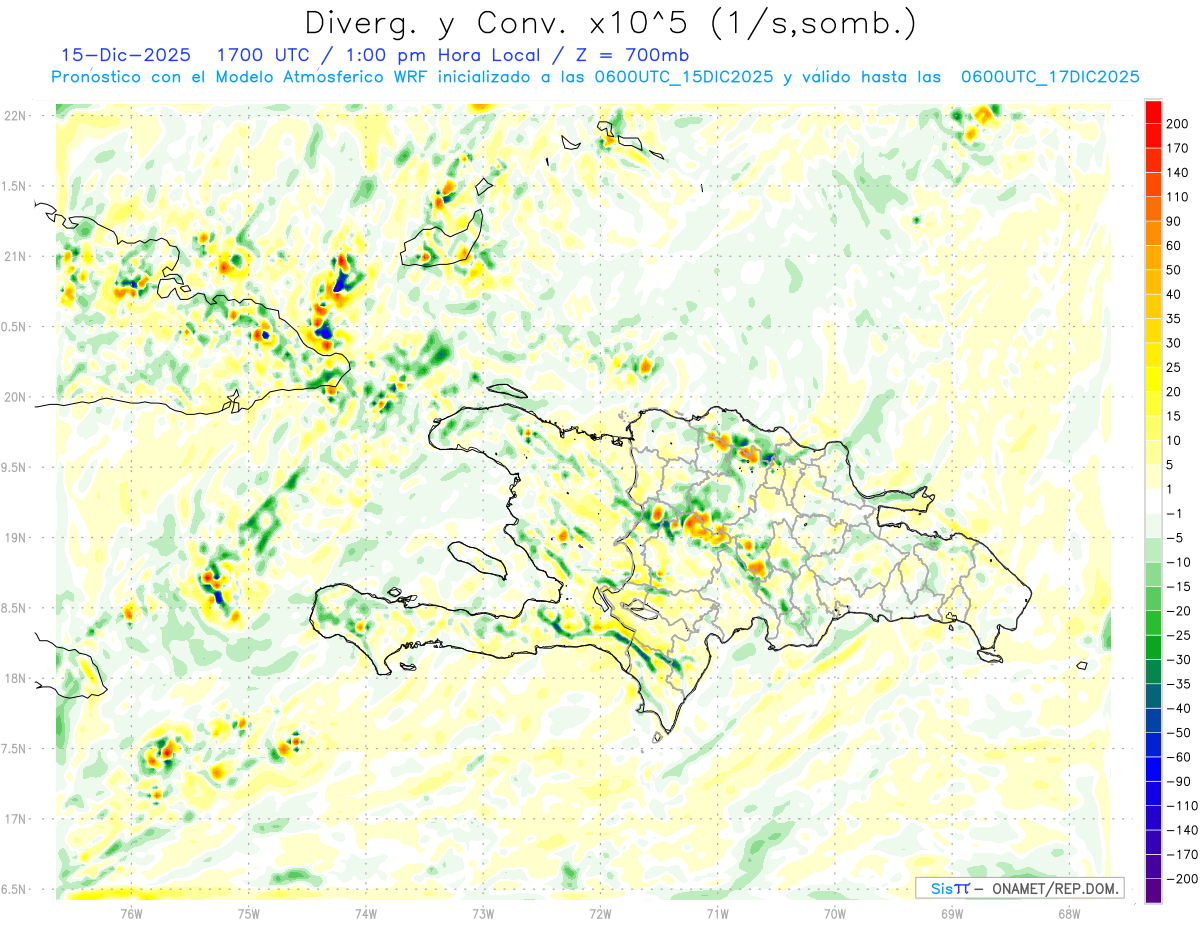Image resolution: width=1200 pixels, height=927 pixels.
Task: Click the 73W longitude label
Action: (x=483, y=914)
